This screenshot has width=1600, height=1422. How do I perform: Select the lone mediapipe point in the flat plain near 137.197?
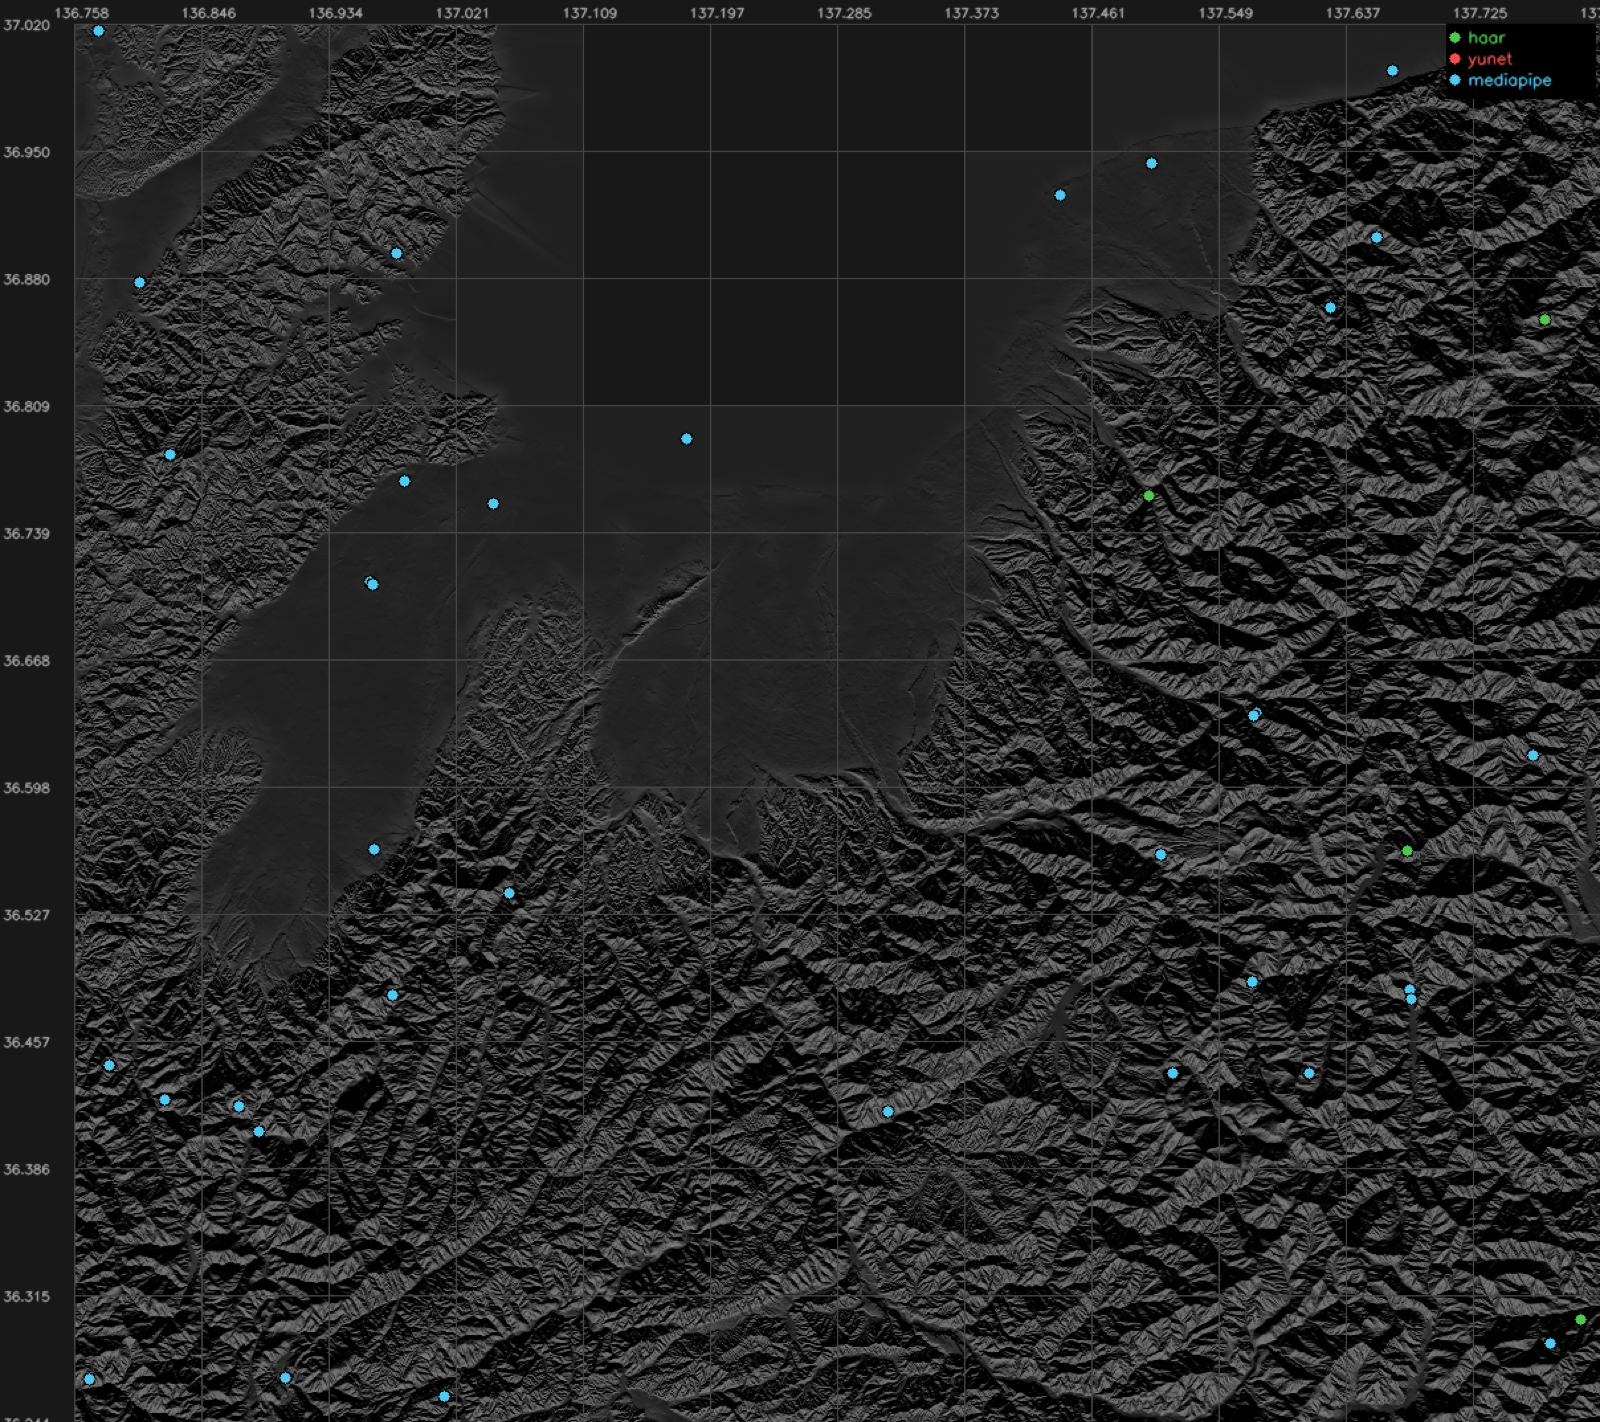pyautogui.click(x=686, y=439)
